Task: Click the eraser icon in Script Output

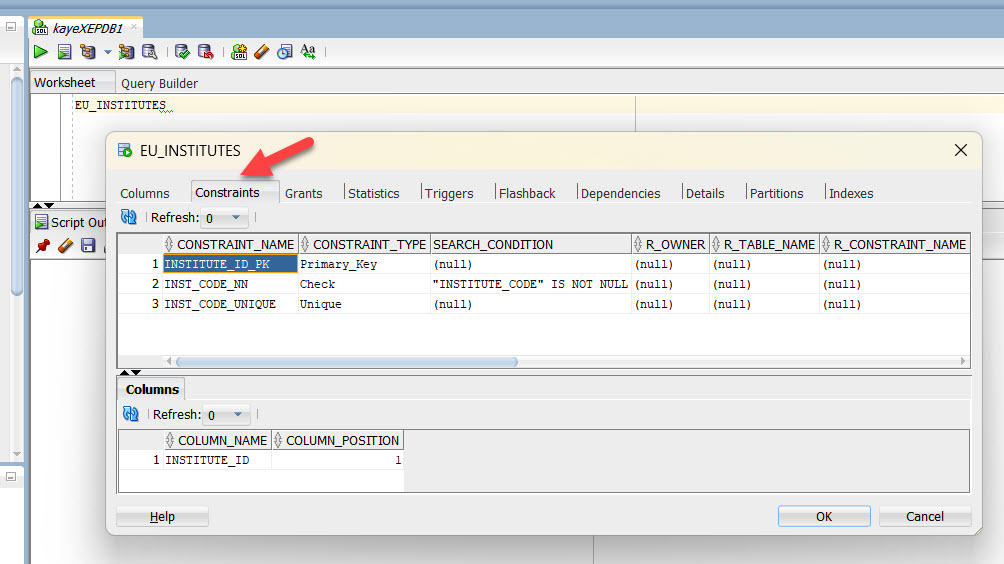Action: point(65,246)
